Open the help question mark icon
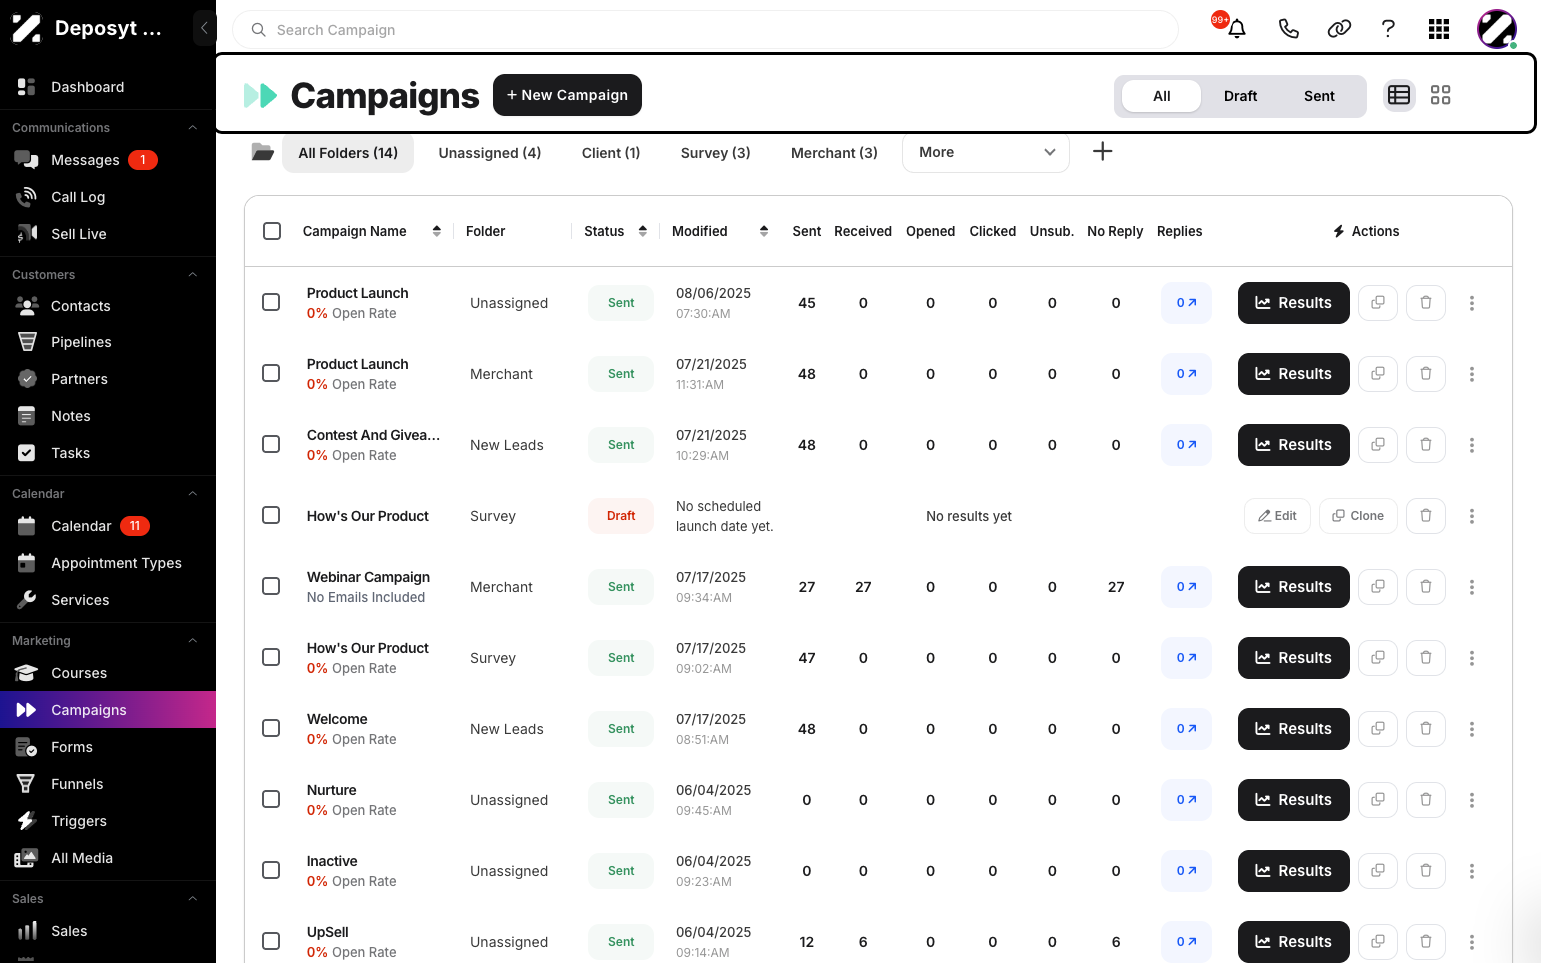This screenshot has width=1541, height=963. 1388,29
